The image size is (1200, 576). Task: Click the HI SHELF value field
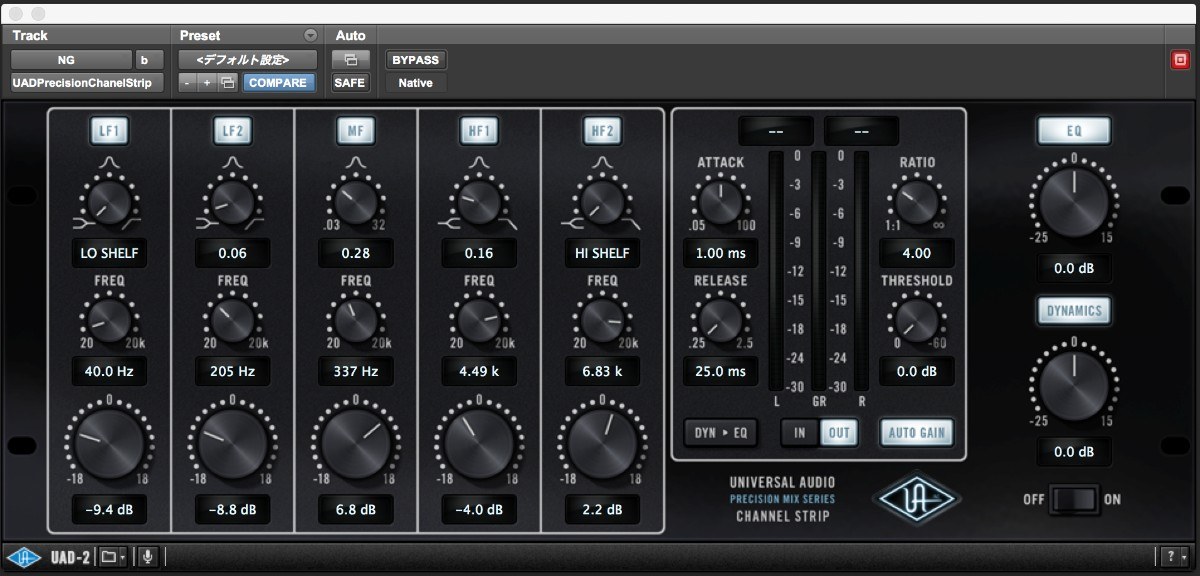pyautogui.click(x=602, y=253)
